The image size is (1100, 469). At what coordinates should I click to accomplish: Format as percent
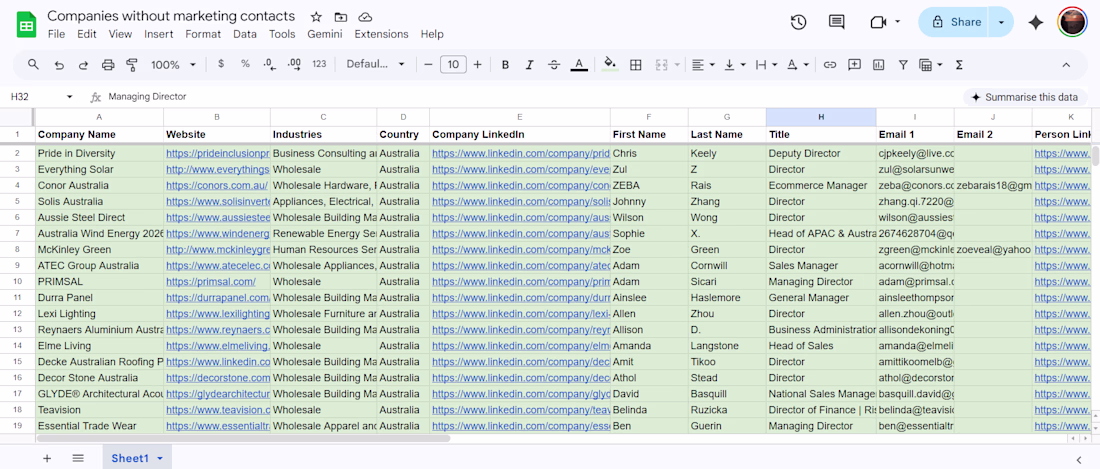(246, 64)
